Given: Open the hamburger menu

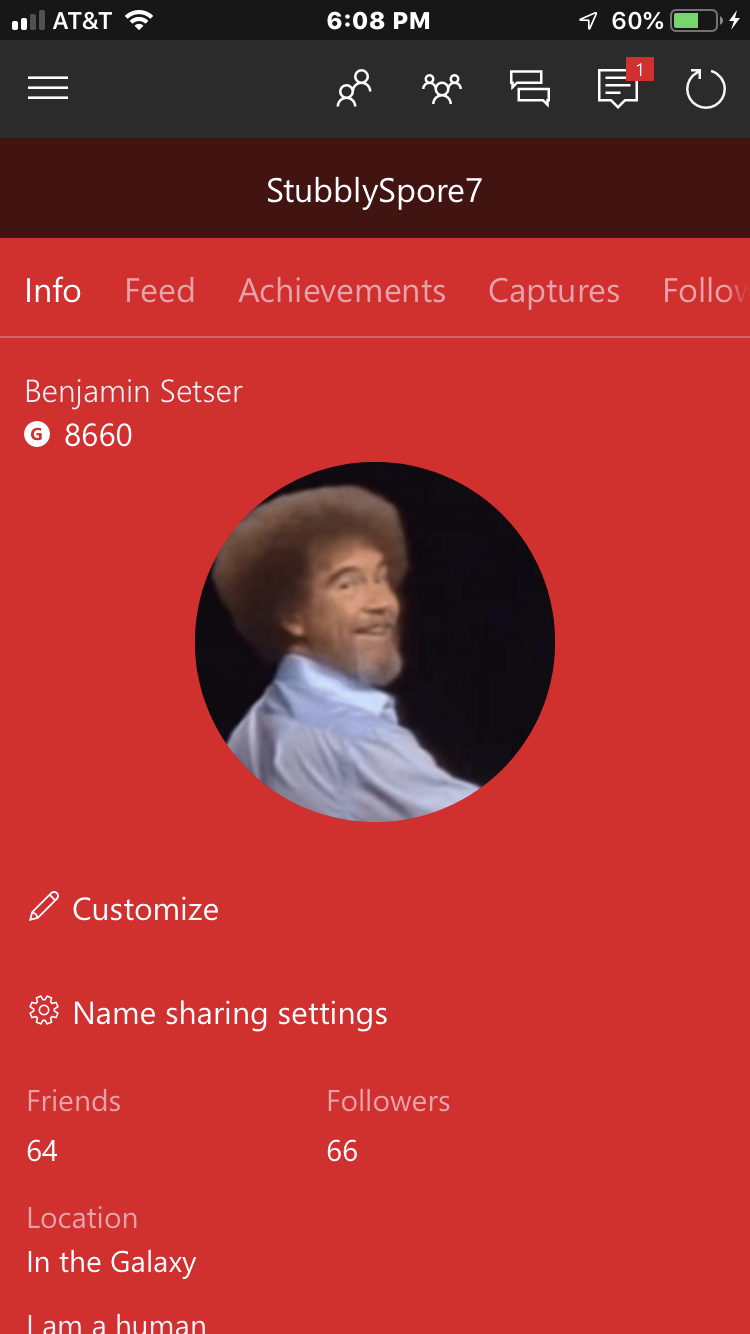Looking at the screenshot, I should [x=48, y=89].
